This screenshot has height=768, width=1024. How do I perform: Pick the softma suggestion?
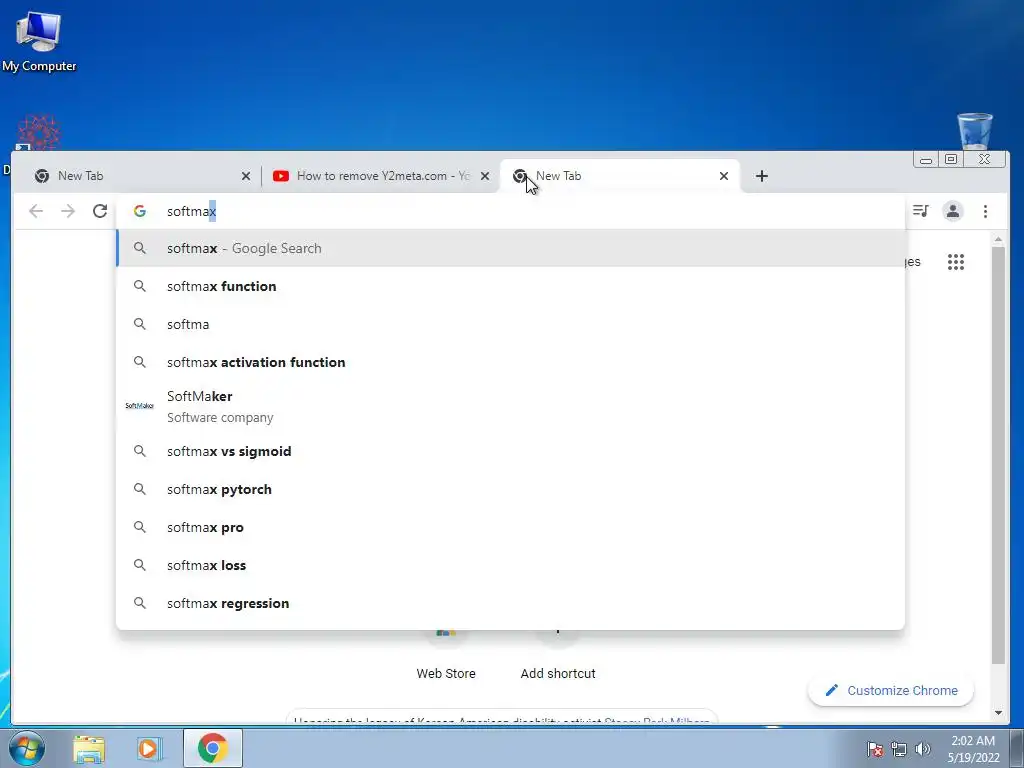pos(511,324)
